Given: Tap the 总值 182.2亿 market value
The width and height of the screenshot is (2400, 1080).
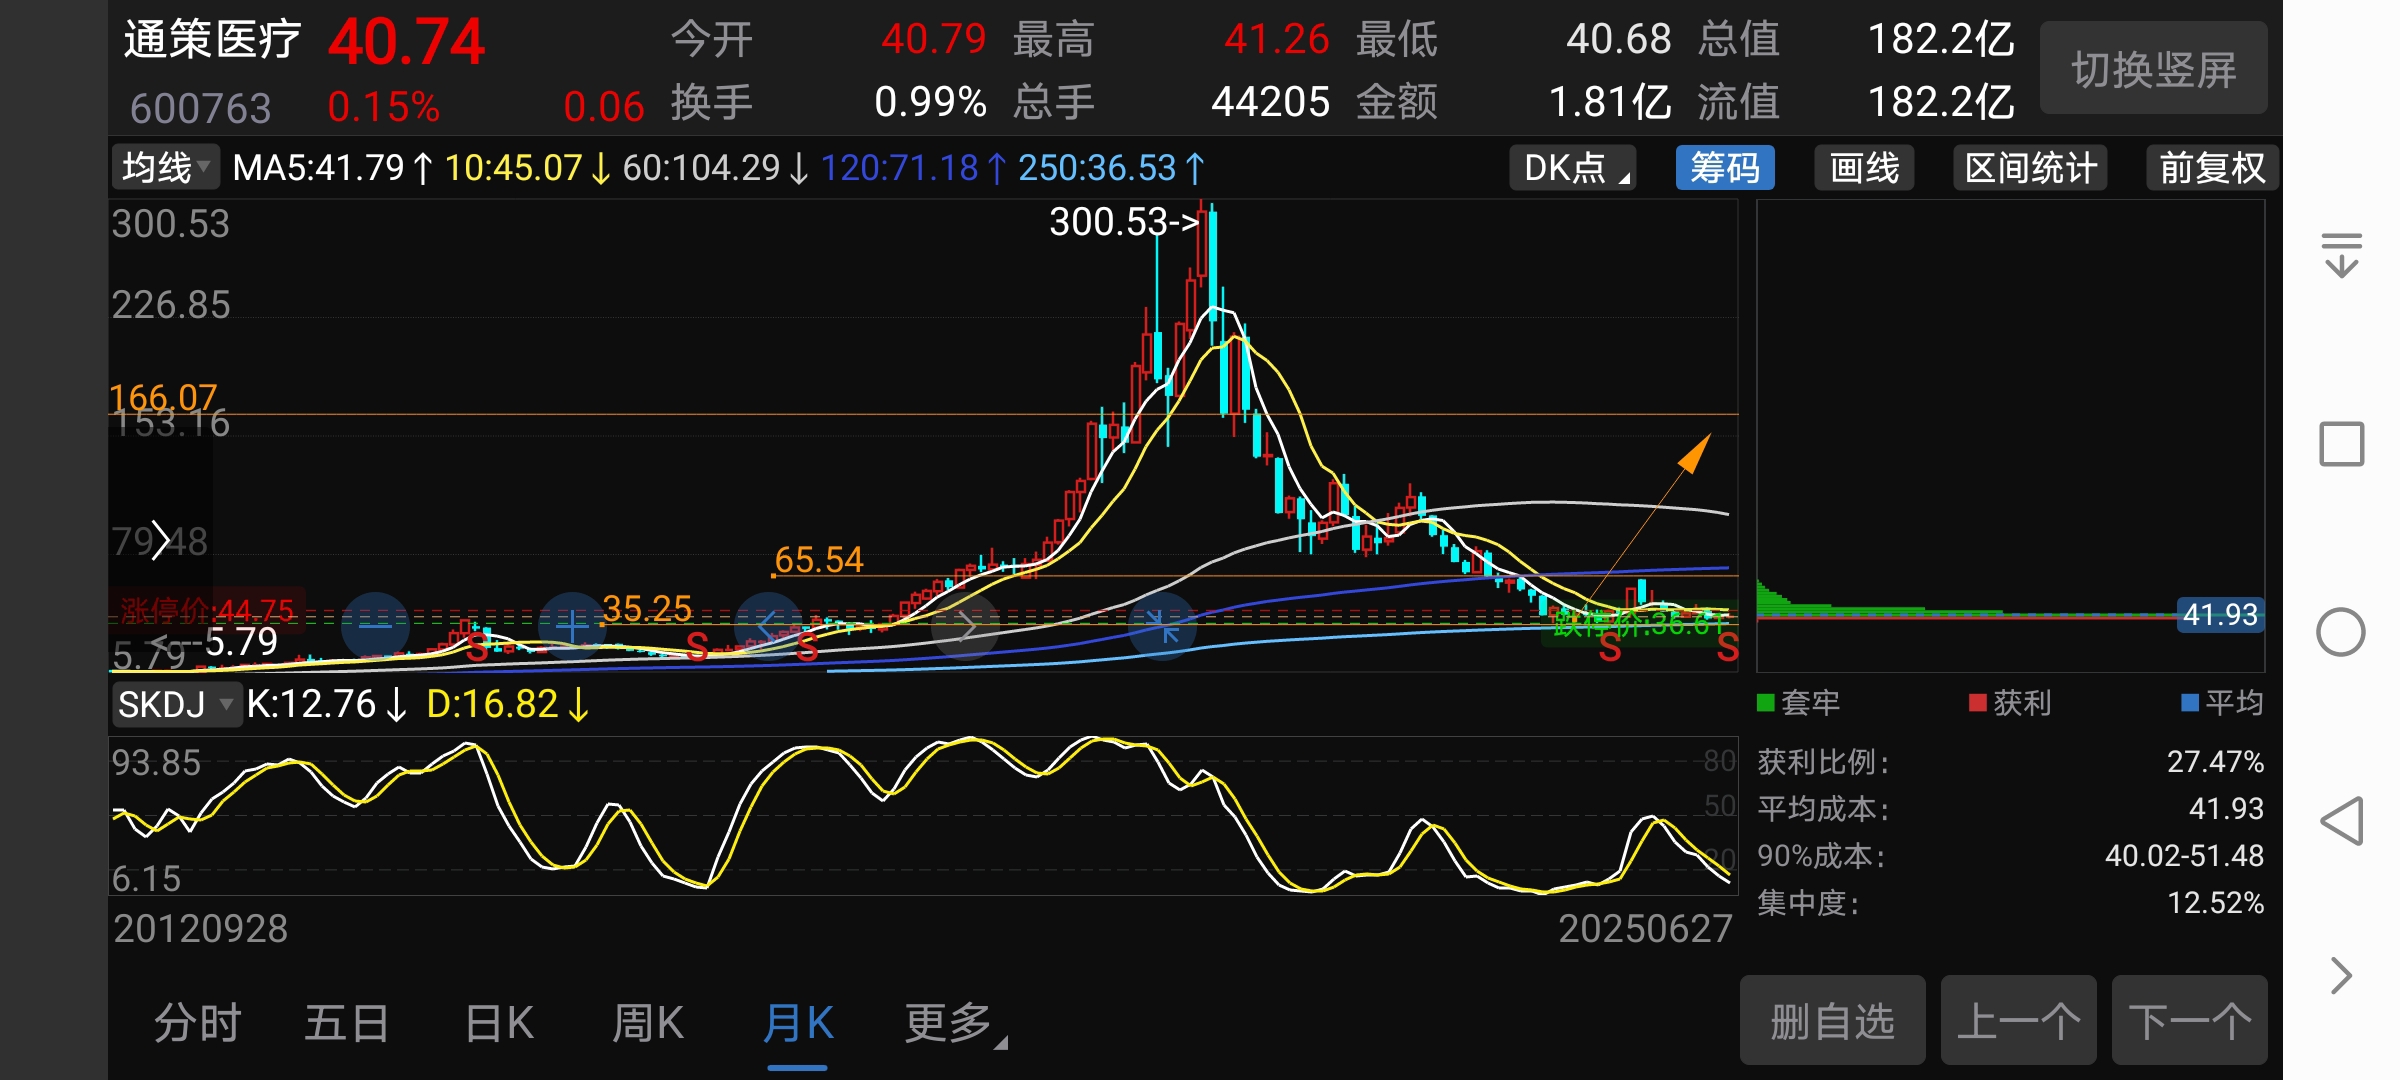Looking at the screenshot, I should (x=1941, y=39).
